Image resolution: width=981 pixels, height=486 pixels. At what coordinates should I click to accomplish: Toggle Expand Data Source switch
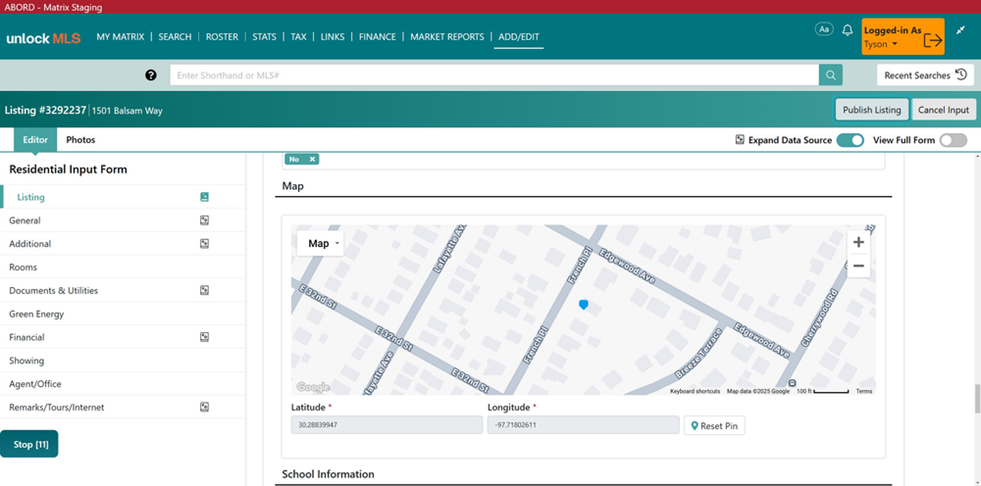tap(850, 140)
